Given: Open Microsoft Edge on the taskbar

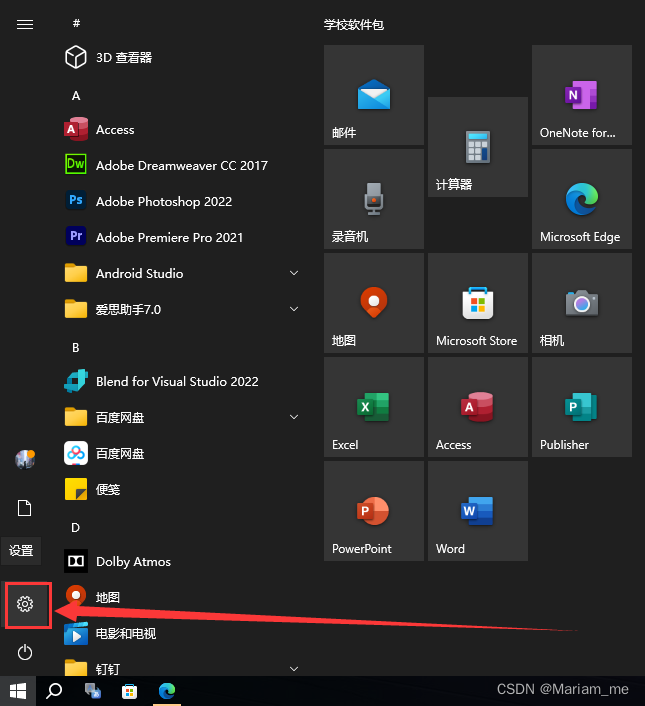Looking at the screenshot, I should click(167, 691).
